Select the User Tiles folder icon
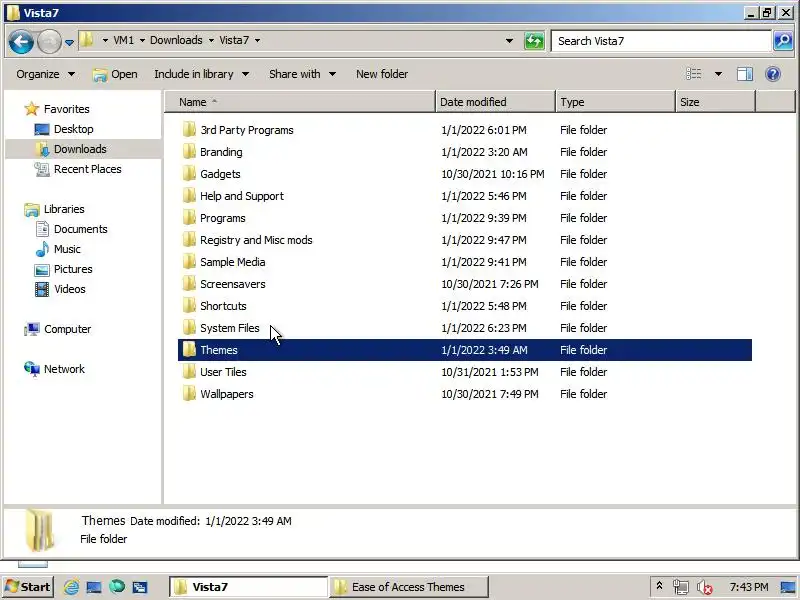The width and height of the screenshot is (800, 600). tap(189, 371)
